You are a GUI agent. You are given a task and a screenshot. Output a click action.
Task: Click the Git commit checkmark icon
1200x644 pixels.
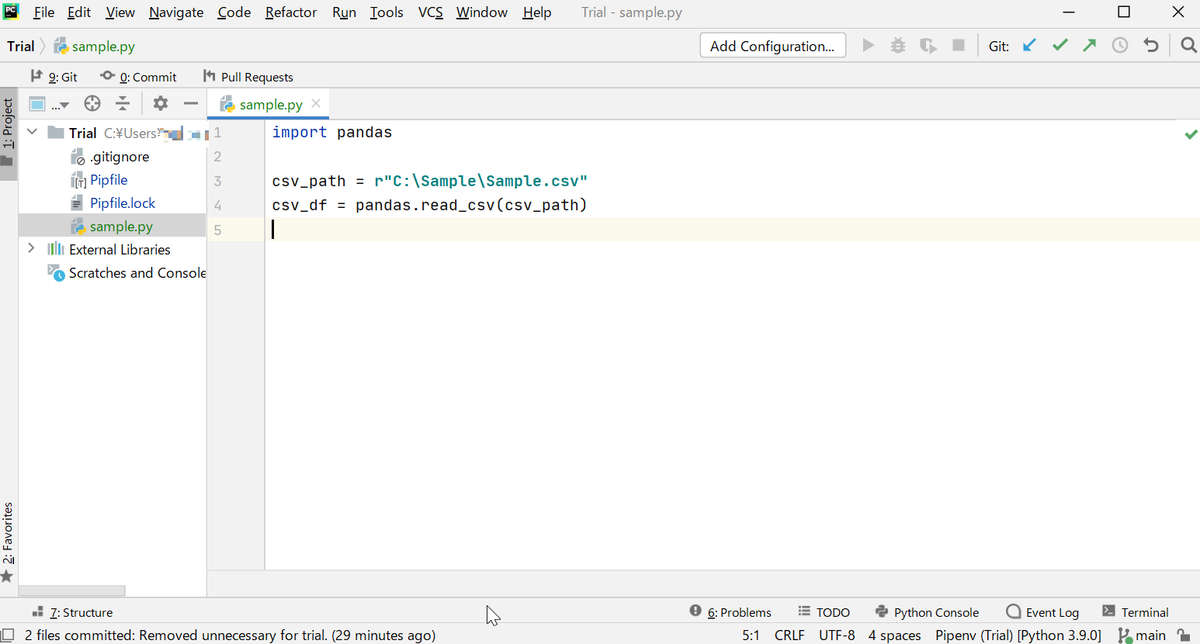[1059, 45]
